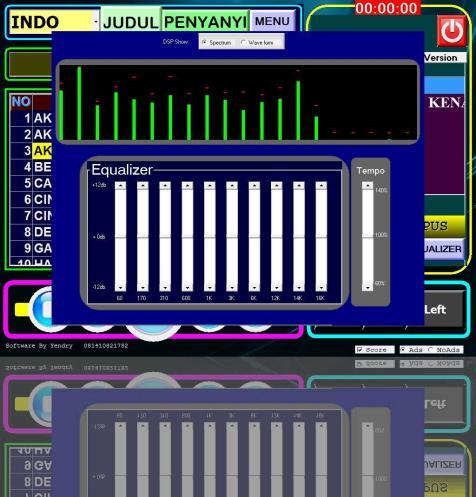Click 16K equalizer slider at 0db
The image size is (476, 497).
[321, 238]
